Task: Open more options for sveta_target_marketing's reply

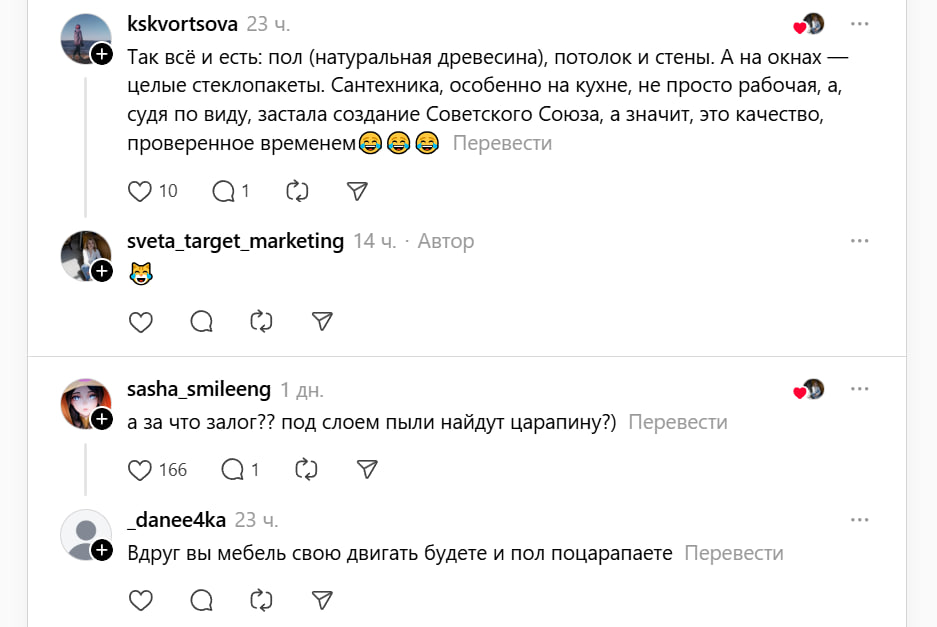Action: (x=859, y=241)
